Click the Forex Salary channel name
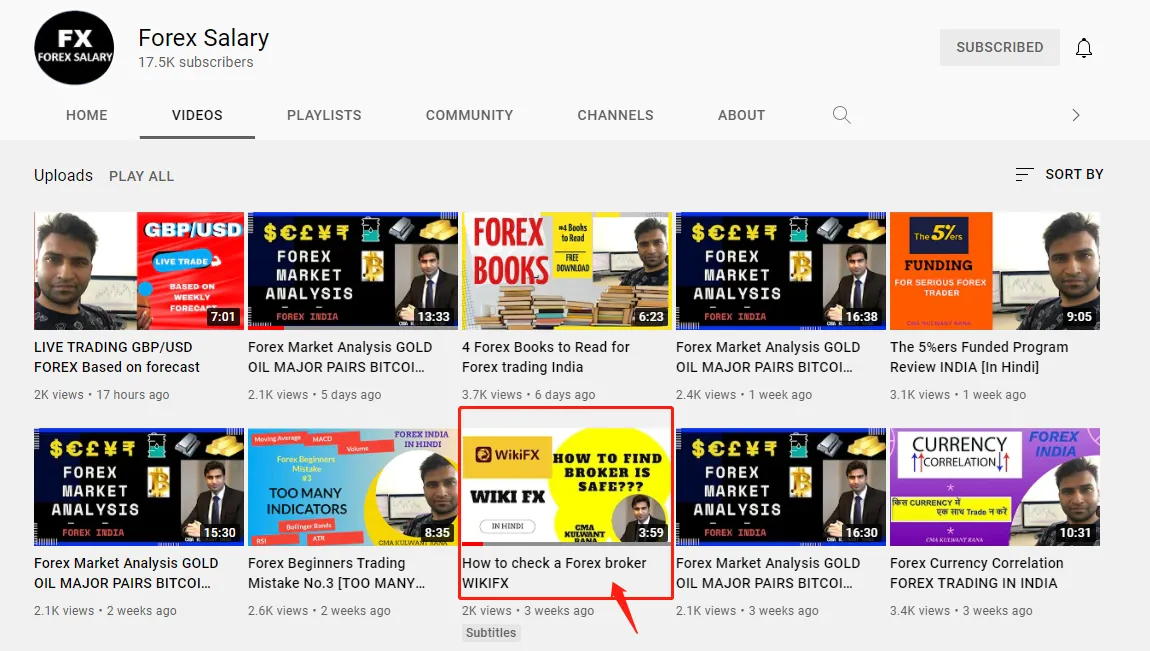This screenshot has width=1150, height=651. [204, 37]
